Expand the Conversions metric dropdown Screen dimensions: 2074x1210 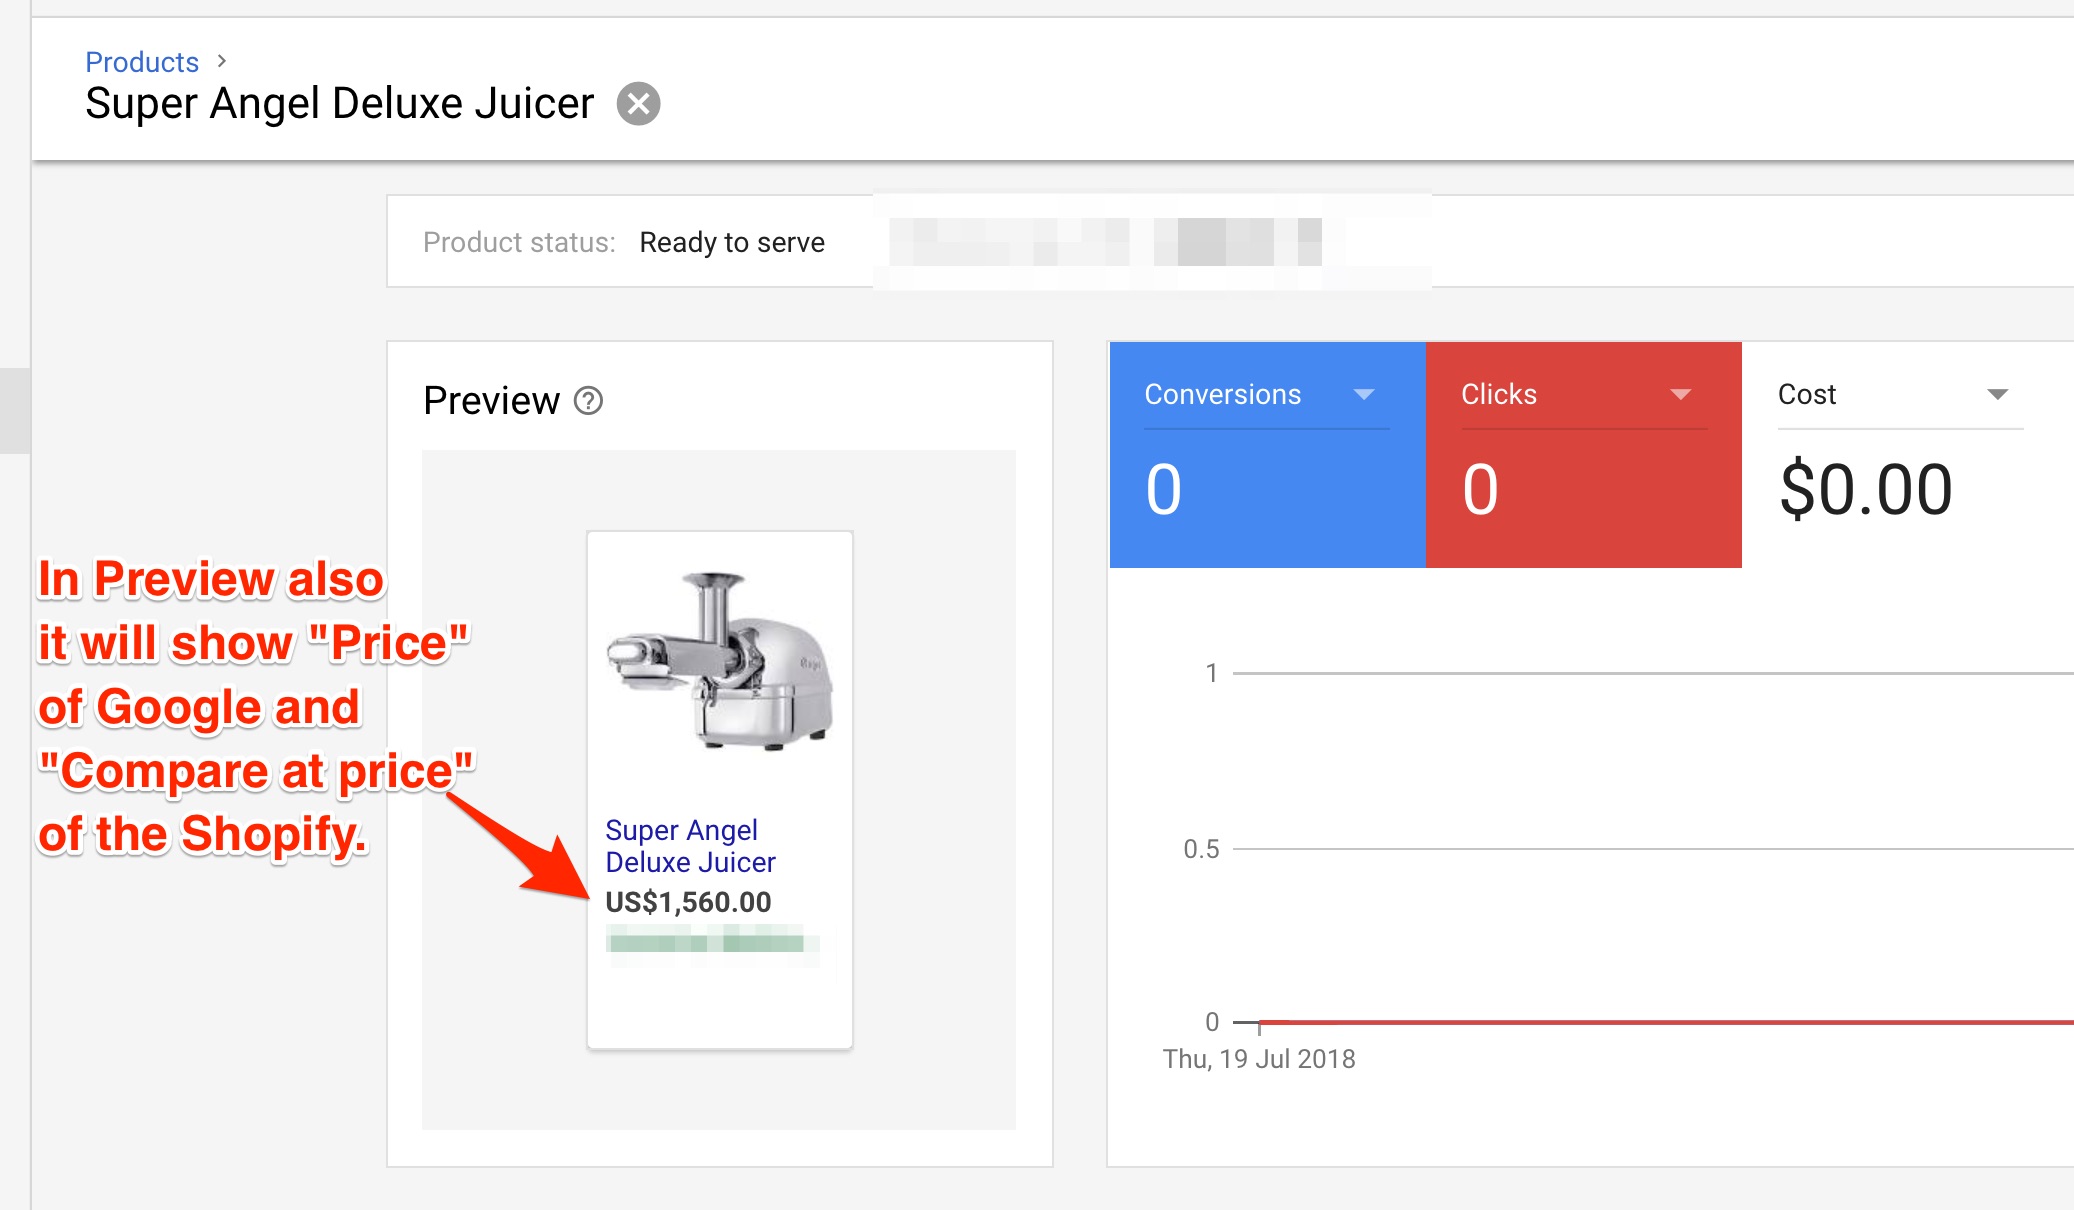coord(1364,394)
